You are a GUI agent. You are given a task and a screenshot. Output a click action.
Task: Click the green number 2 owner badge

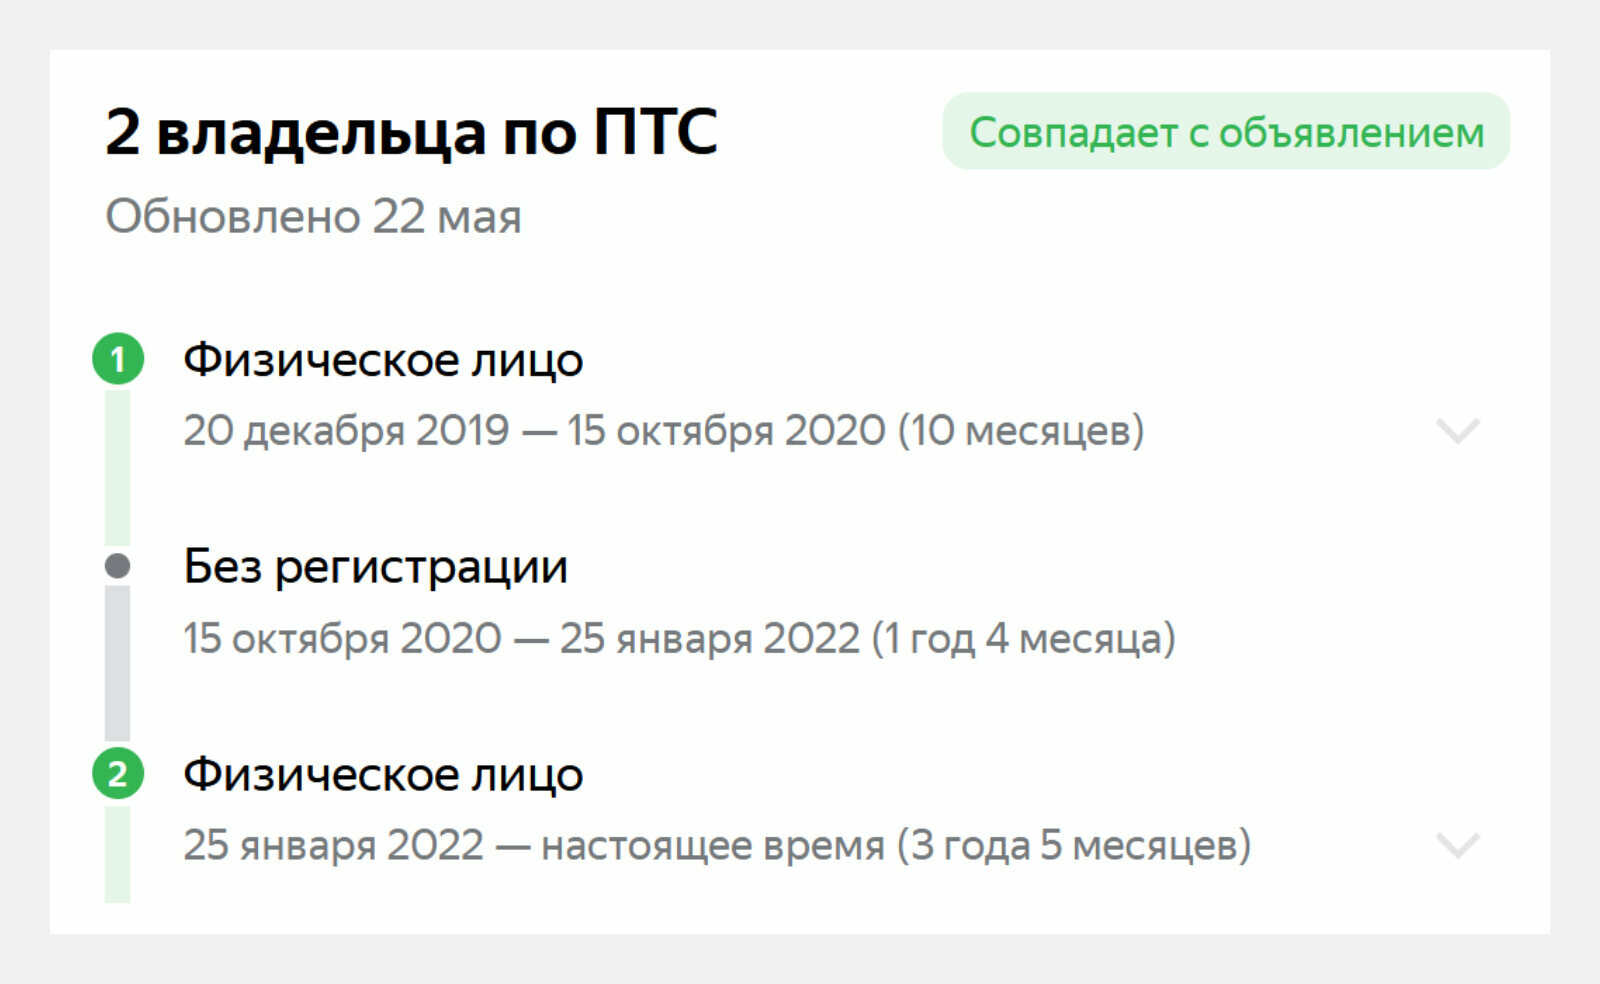click(118, 774)
